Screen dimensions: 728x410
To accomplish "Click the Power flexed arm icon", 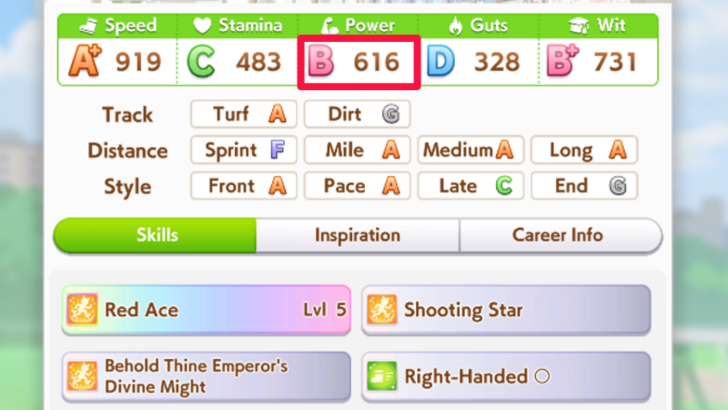I will click(x=329, y=26).
